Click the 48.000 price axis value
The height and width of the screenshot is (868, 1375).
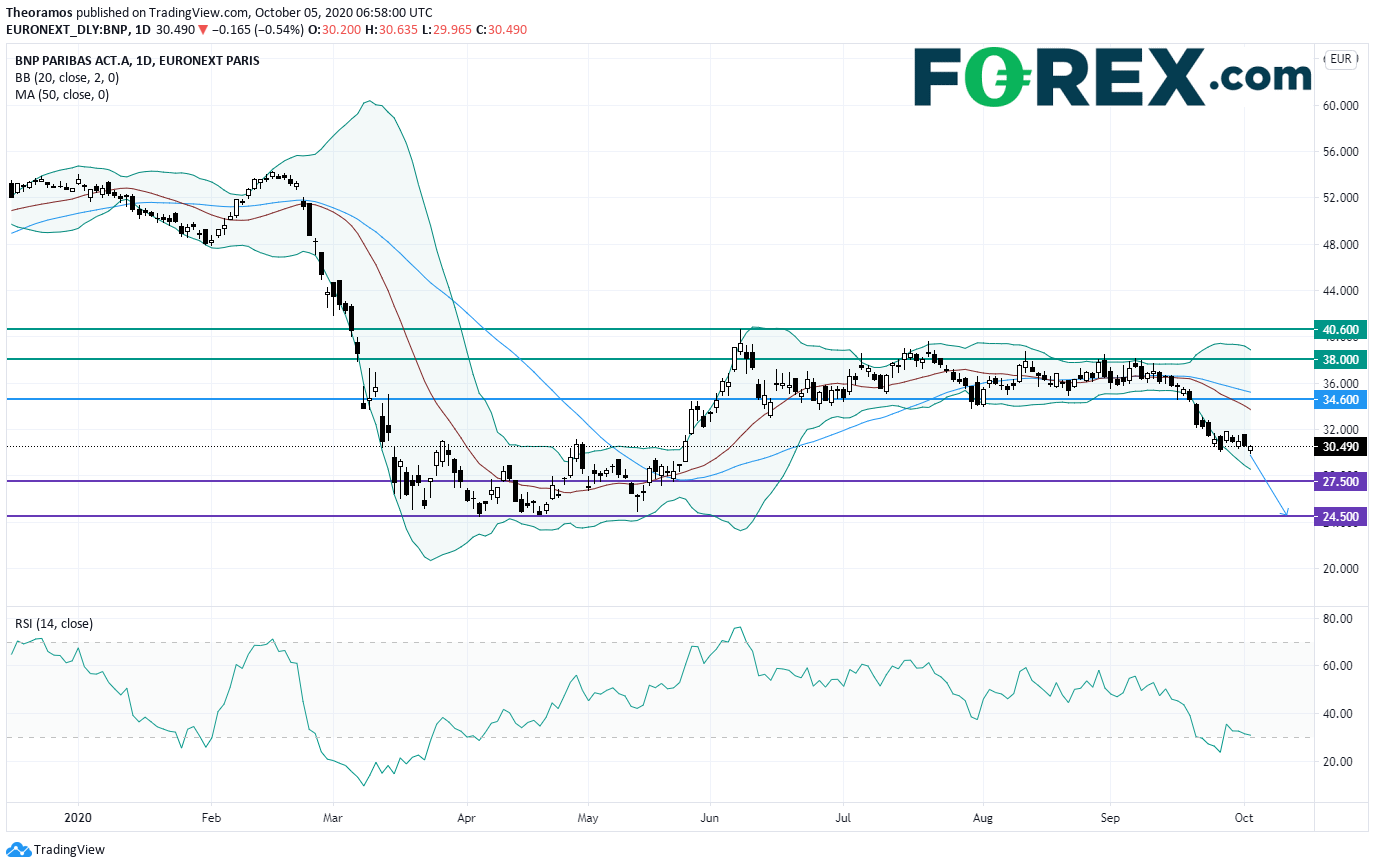point(1340,244)
